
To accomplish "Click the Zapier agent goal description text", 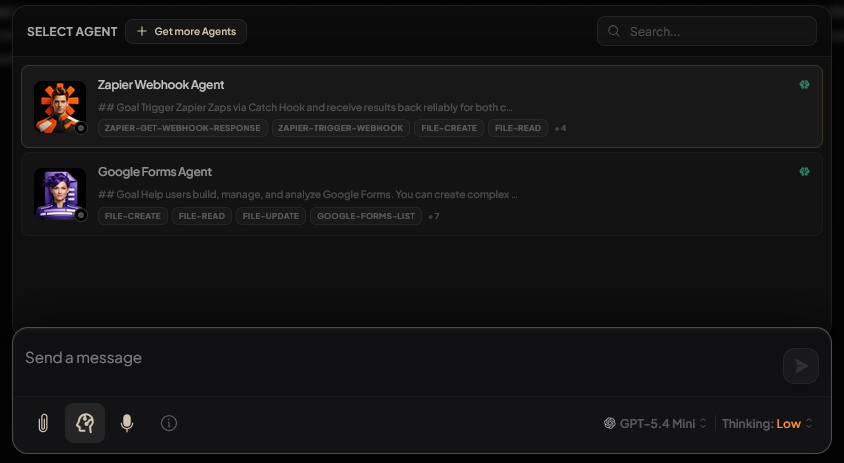I will (305, 107).
